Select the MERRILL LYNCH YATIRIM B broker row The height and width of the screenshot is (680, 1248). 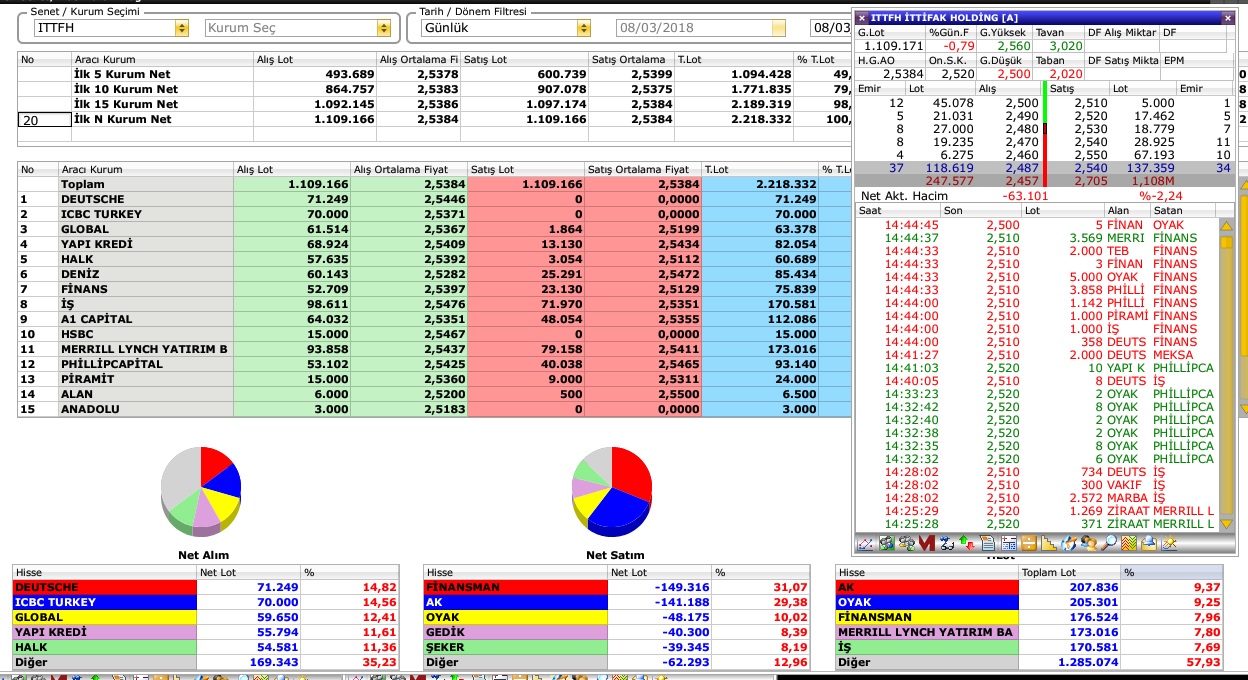click(435, 349)
